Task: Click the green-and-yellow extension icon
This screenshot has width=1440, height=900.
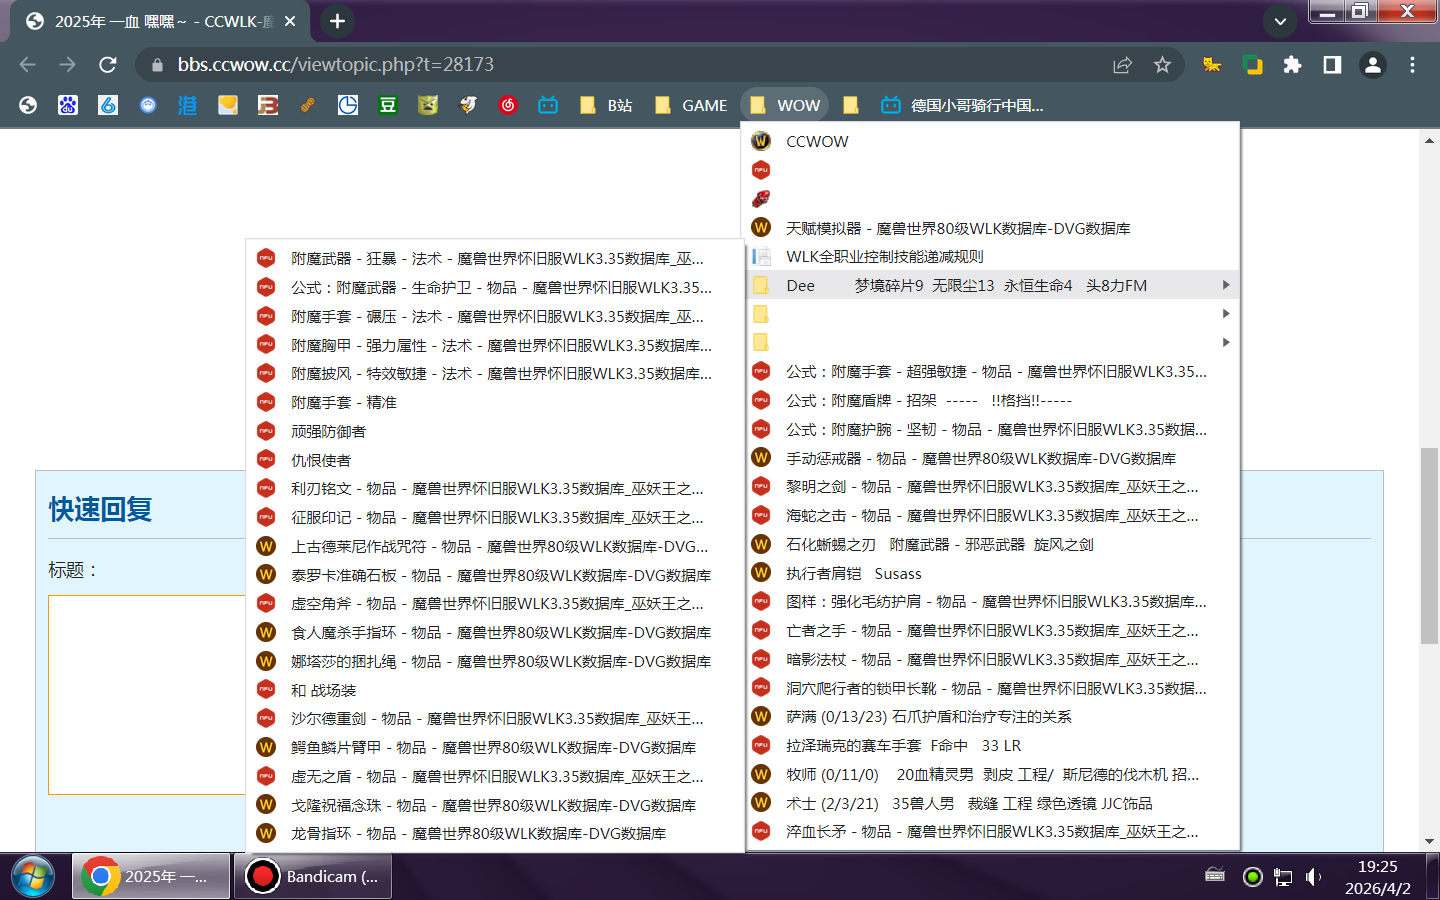Action: 1252,64
